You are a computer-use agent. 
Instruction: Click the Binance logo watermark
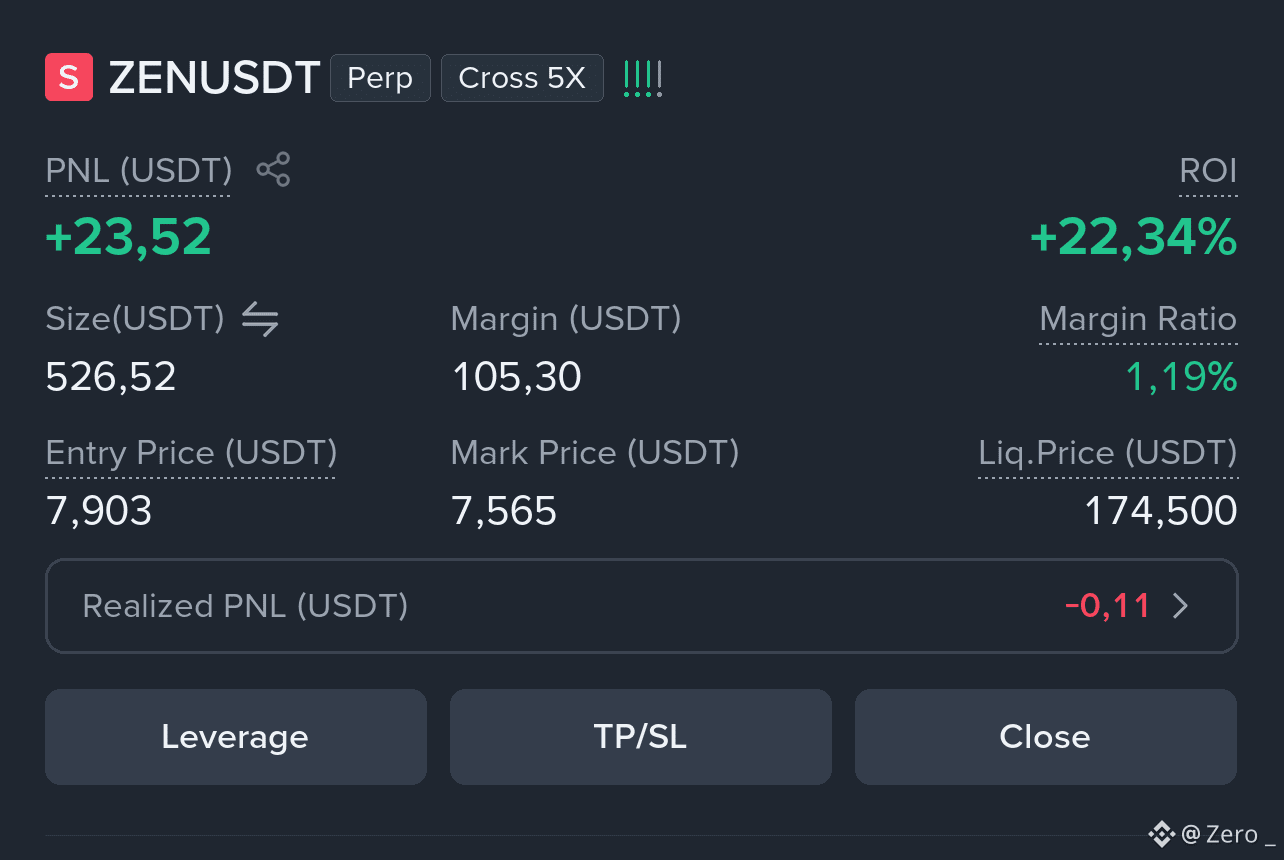pos(1161,833)
